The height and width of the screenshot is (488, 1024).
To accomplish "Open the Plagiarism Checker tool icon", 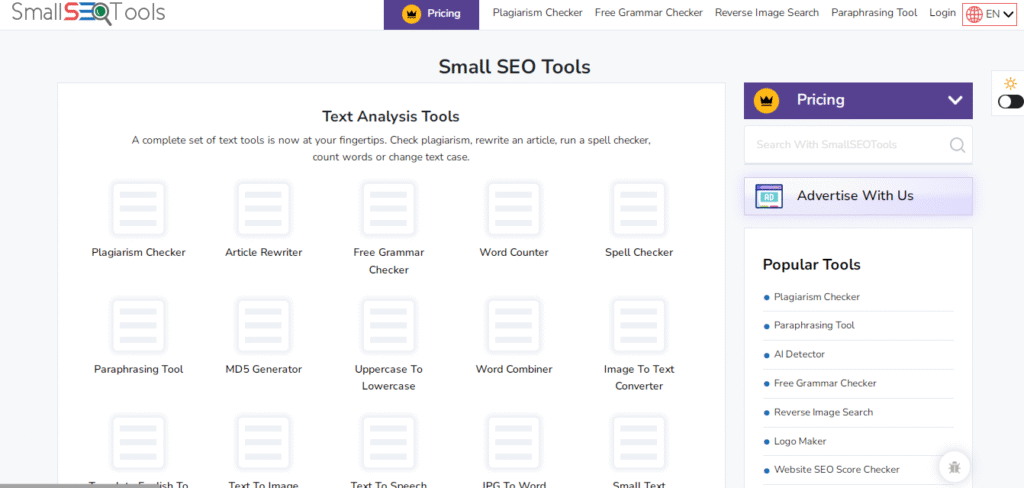I will point(138,208).
